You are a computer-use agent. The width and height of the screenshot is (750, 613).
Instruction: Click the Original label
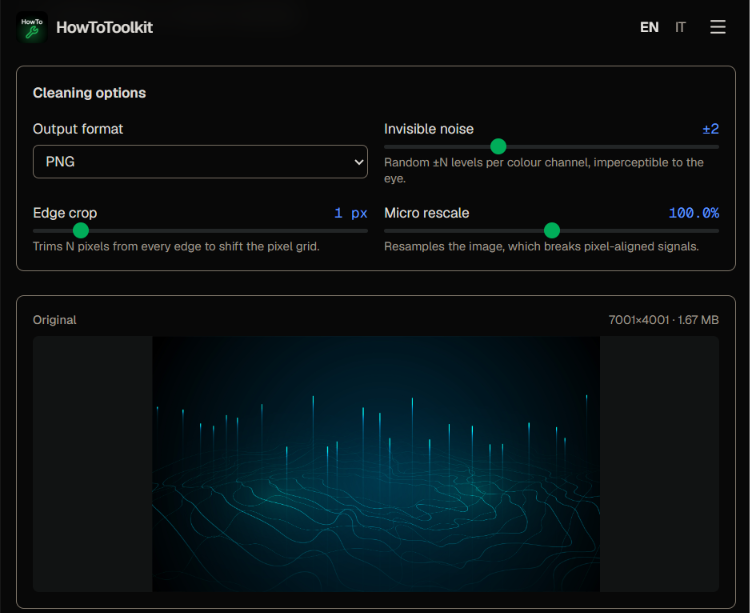[55, 320]
